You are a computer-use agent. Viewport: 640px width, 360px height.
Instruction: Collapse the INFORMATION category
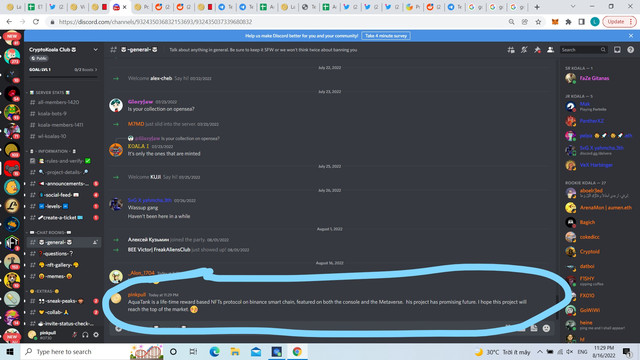(52, 151)
